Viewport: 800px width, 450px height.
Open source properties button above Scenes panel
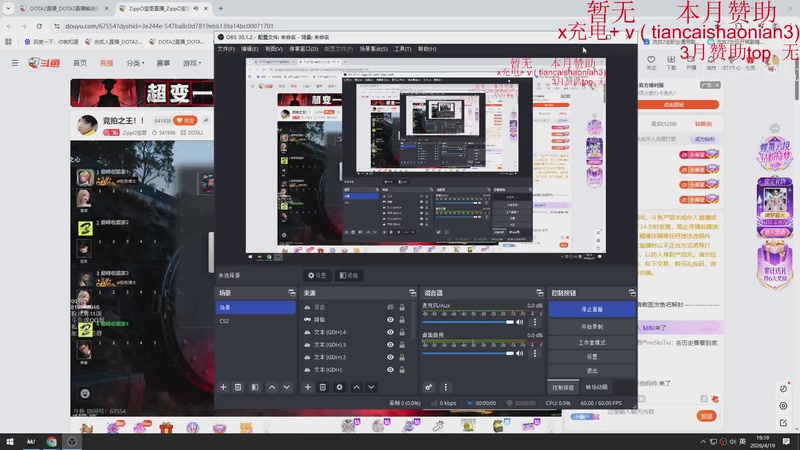[317, 276]
